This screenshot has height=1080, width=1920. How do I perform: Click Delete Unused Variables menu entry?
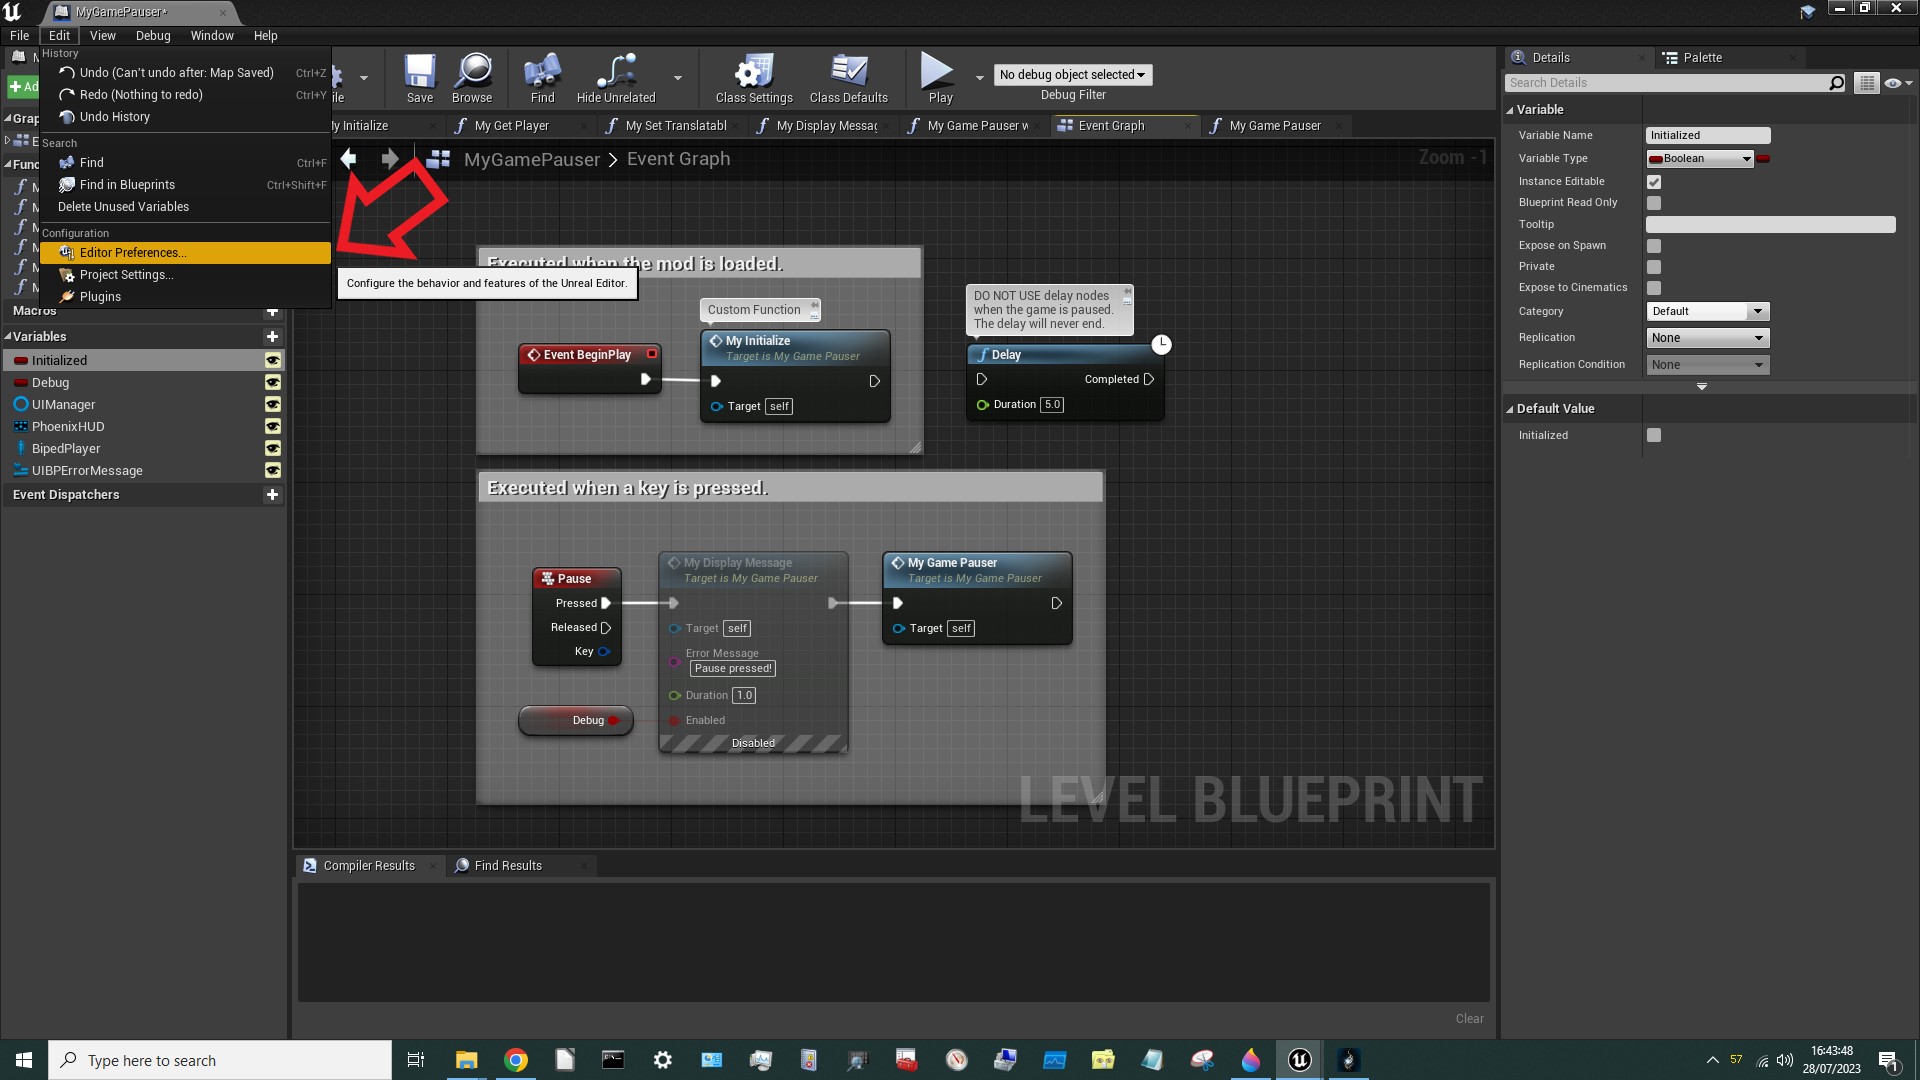[x=185, y=207]
